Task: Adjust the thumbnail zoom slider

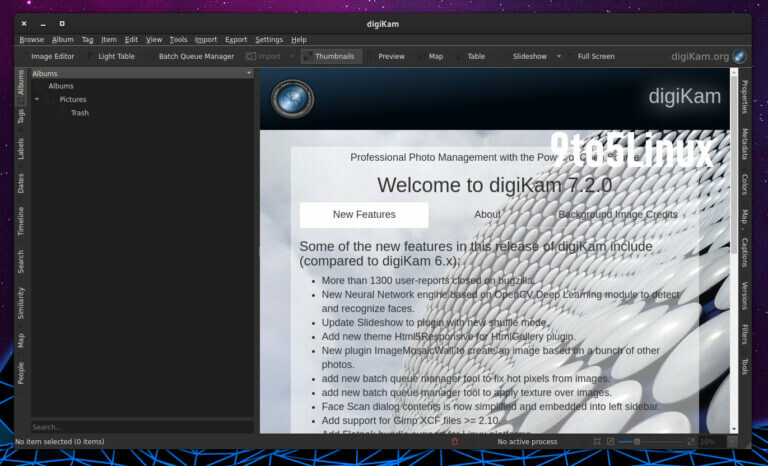Action: 636,441
